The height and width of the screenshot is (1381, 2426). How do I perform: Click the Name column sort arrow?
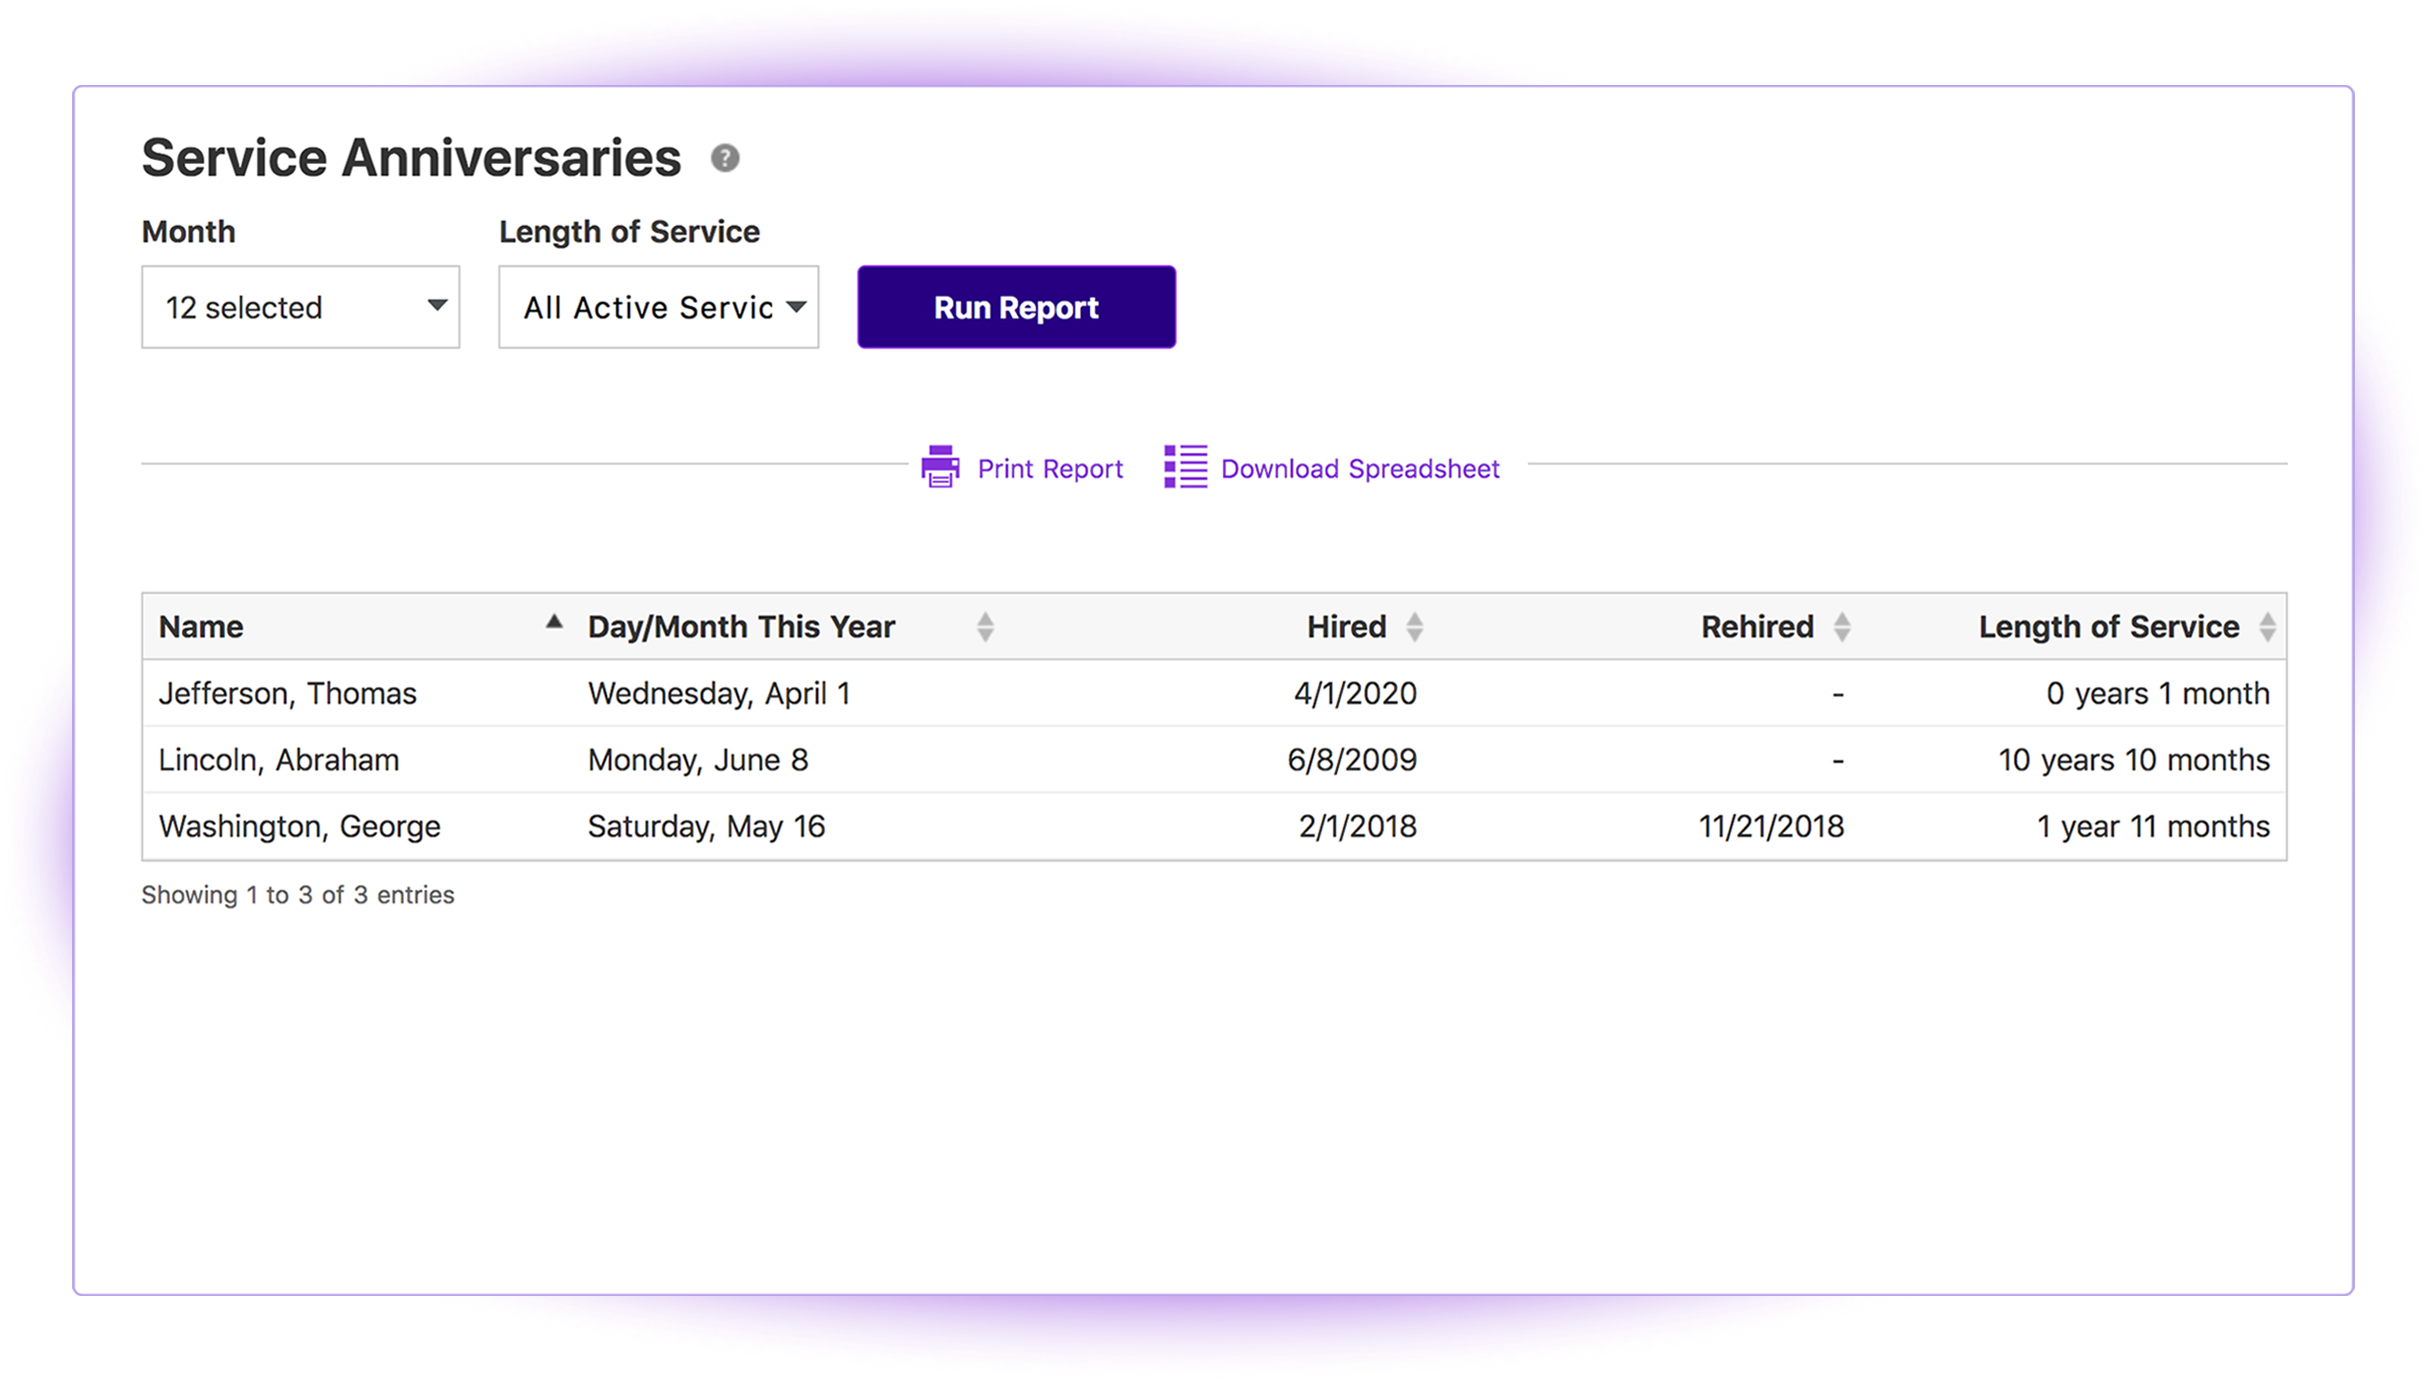point(554,622)
